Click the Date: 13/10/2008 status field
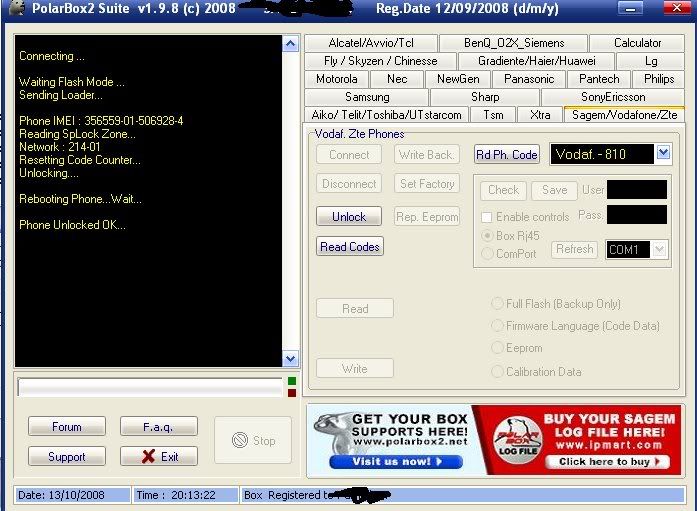The image size is (697, 511). [x=72, y=495]
